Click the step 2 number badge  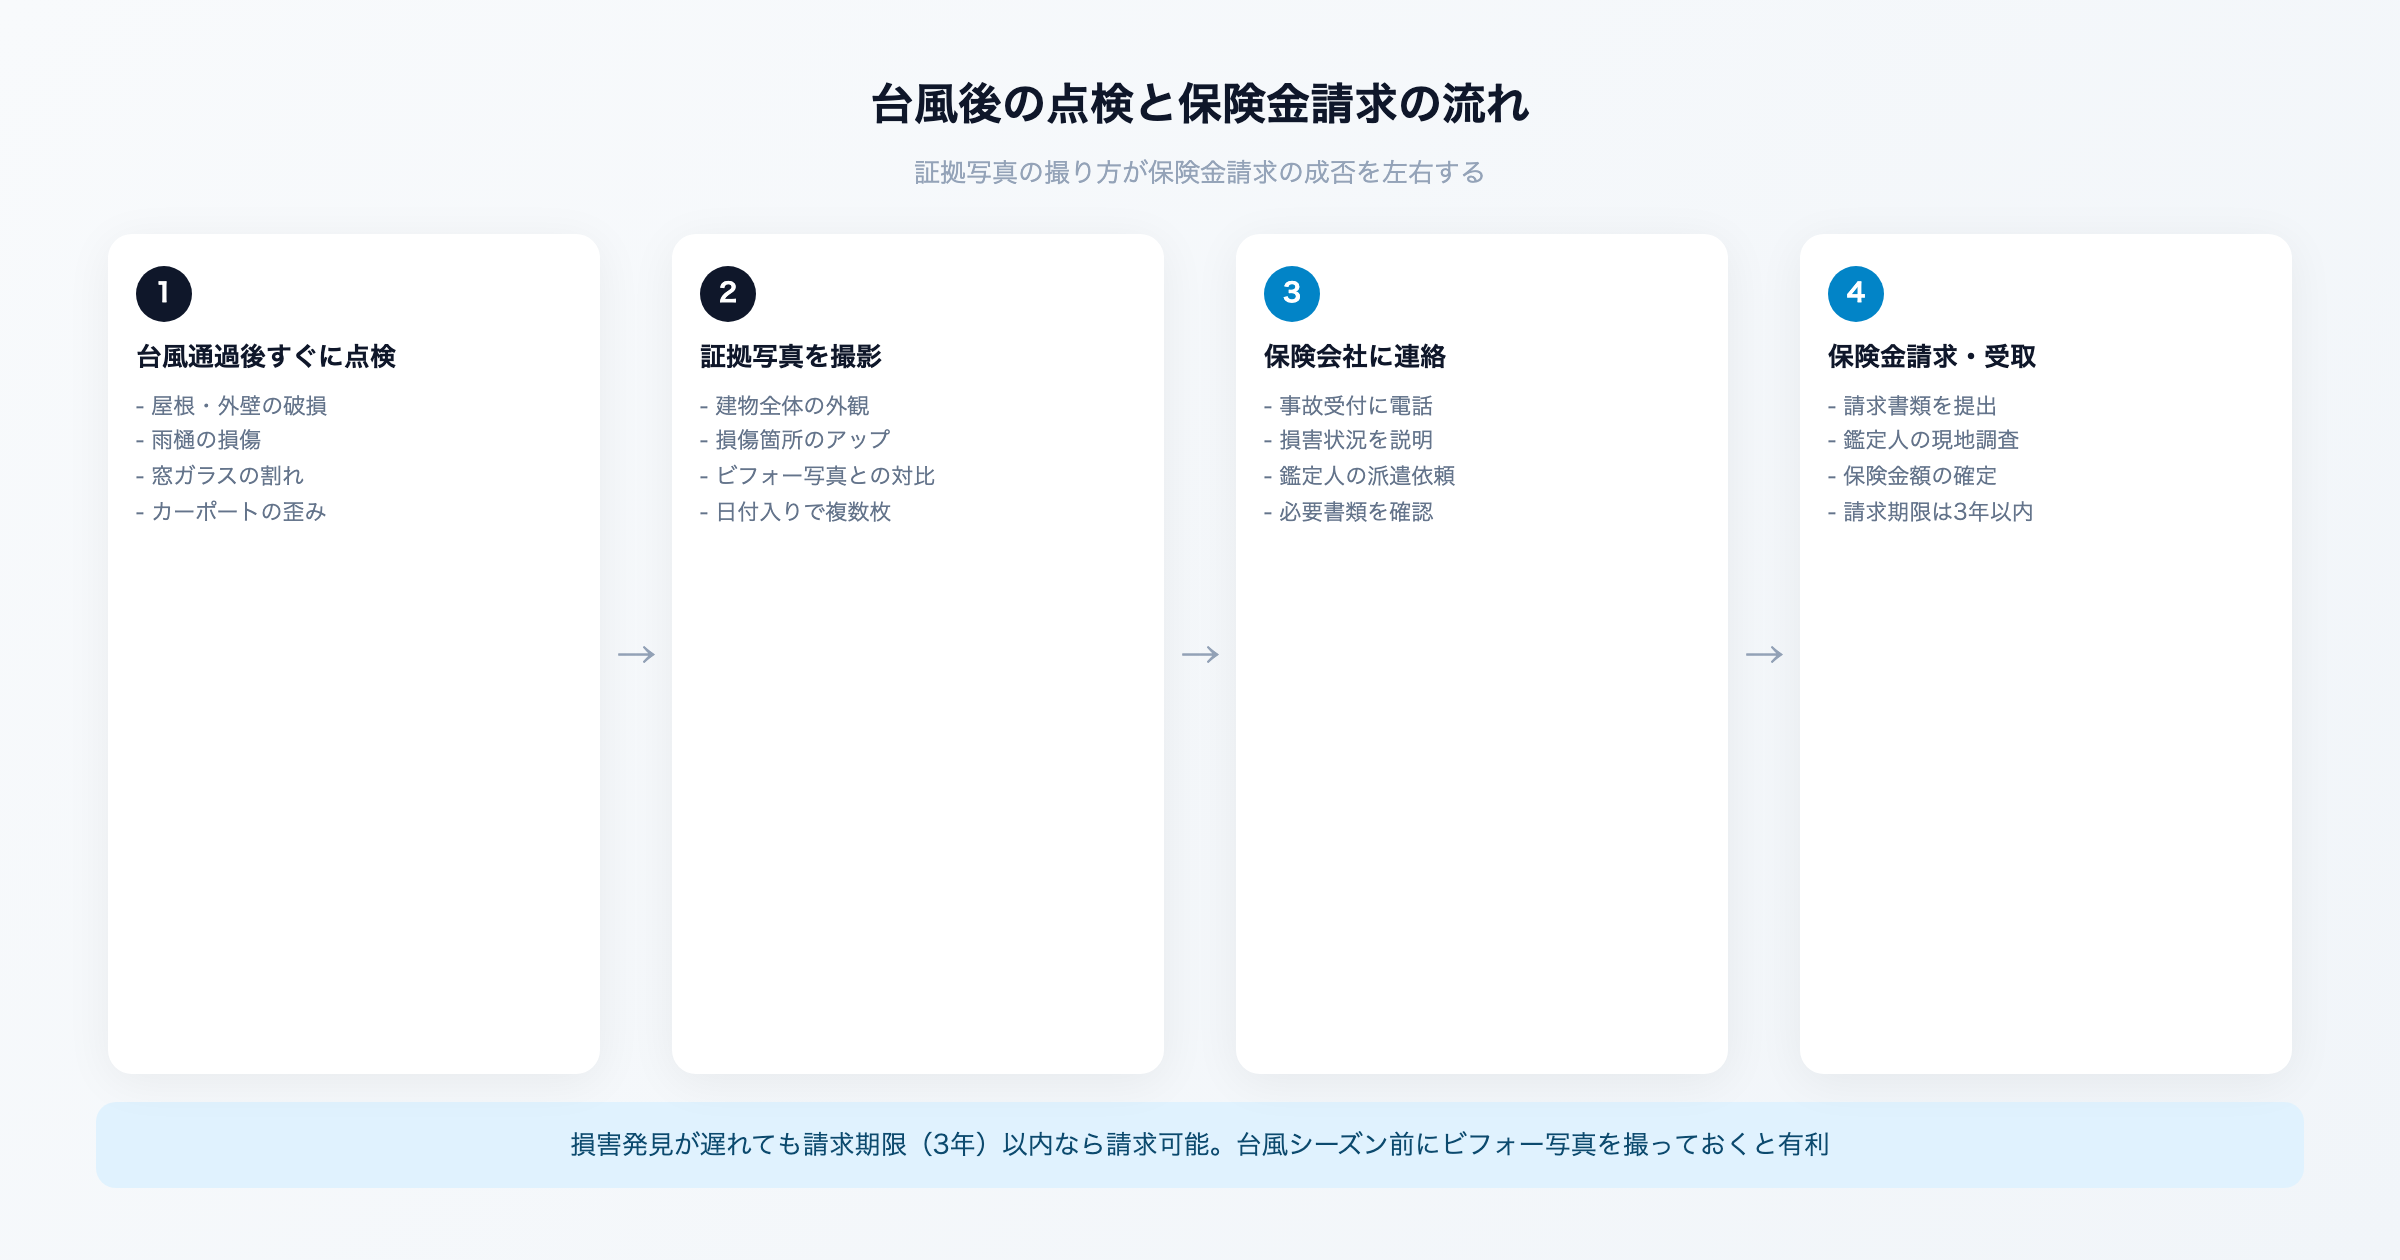coord(728,294)
